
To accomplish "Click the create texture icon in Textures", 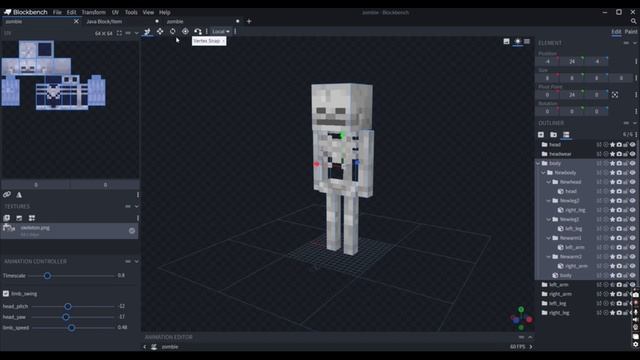I will (19, 218).
